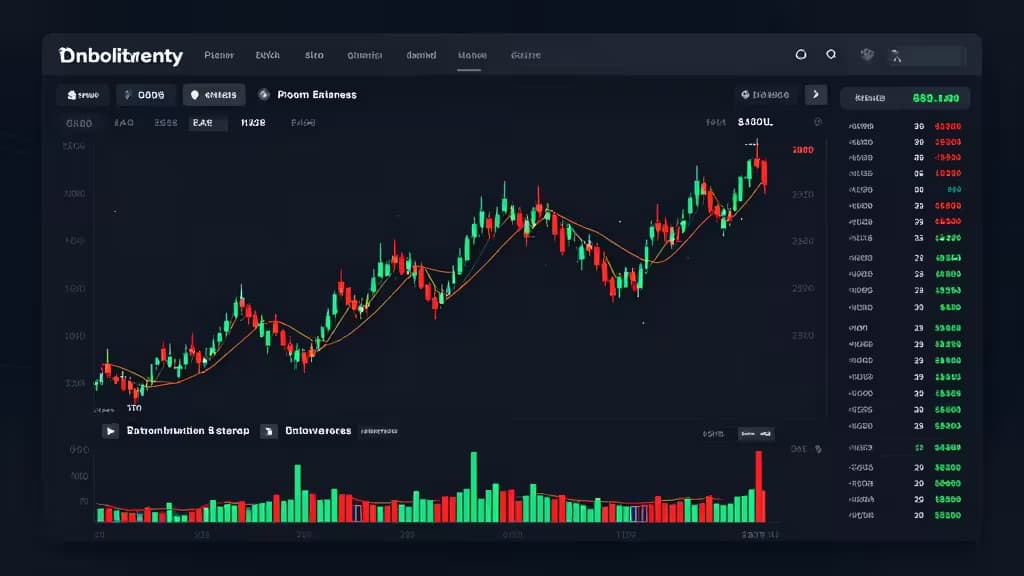The height and width of the screenshot is (576, 1024).
Task: Click the Batrombrutition 8 sterap label
Action: click(187, 431)
